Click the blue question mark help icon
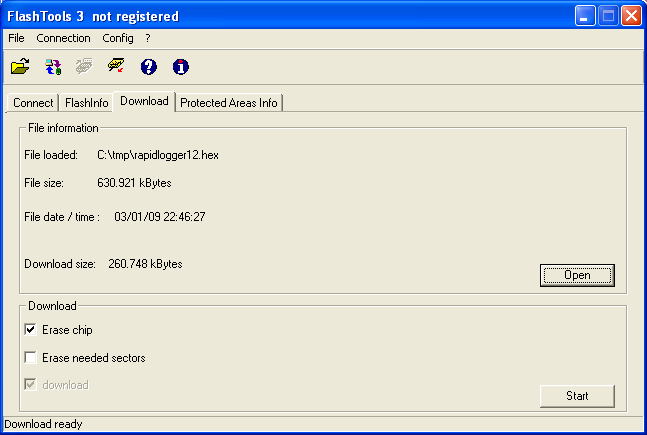The image size is (647, 435). click(x=149, y=66)
